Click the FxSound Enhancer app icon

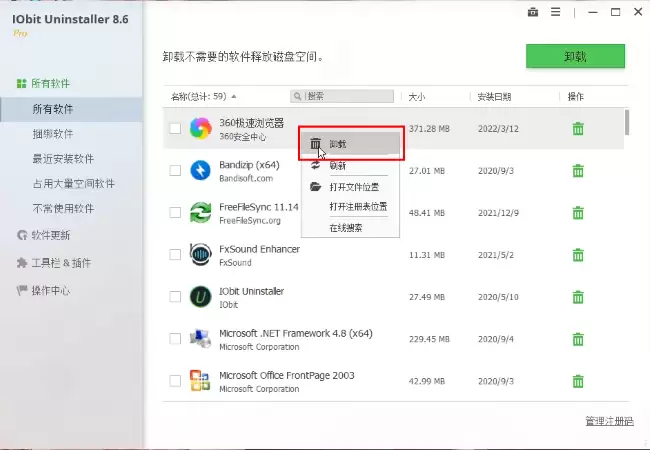click(201, 254)
